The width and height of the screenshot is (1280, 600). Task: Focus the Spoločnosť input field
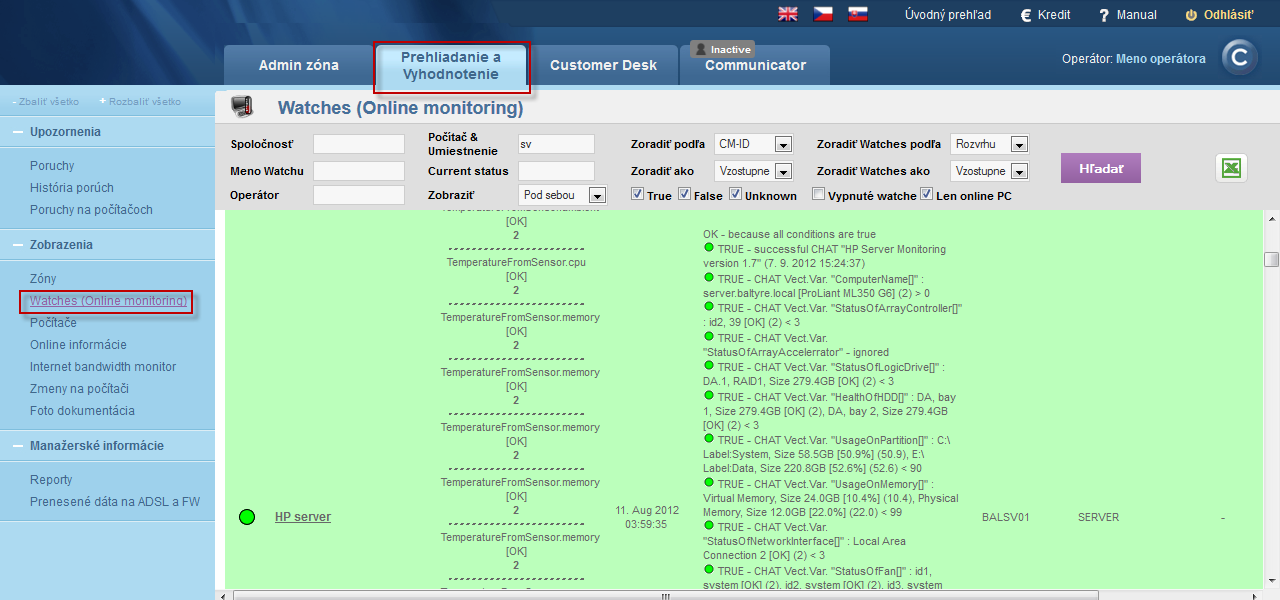pos(359,144)
